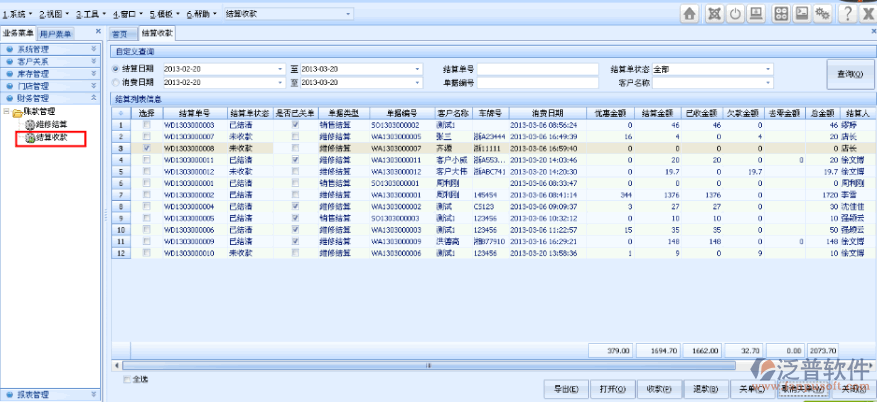
Task: Collapse the 账款管理 tree folder
Action: click(7, 112)
